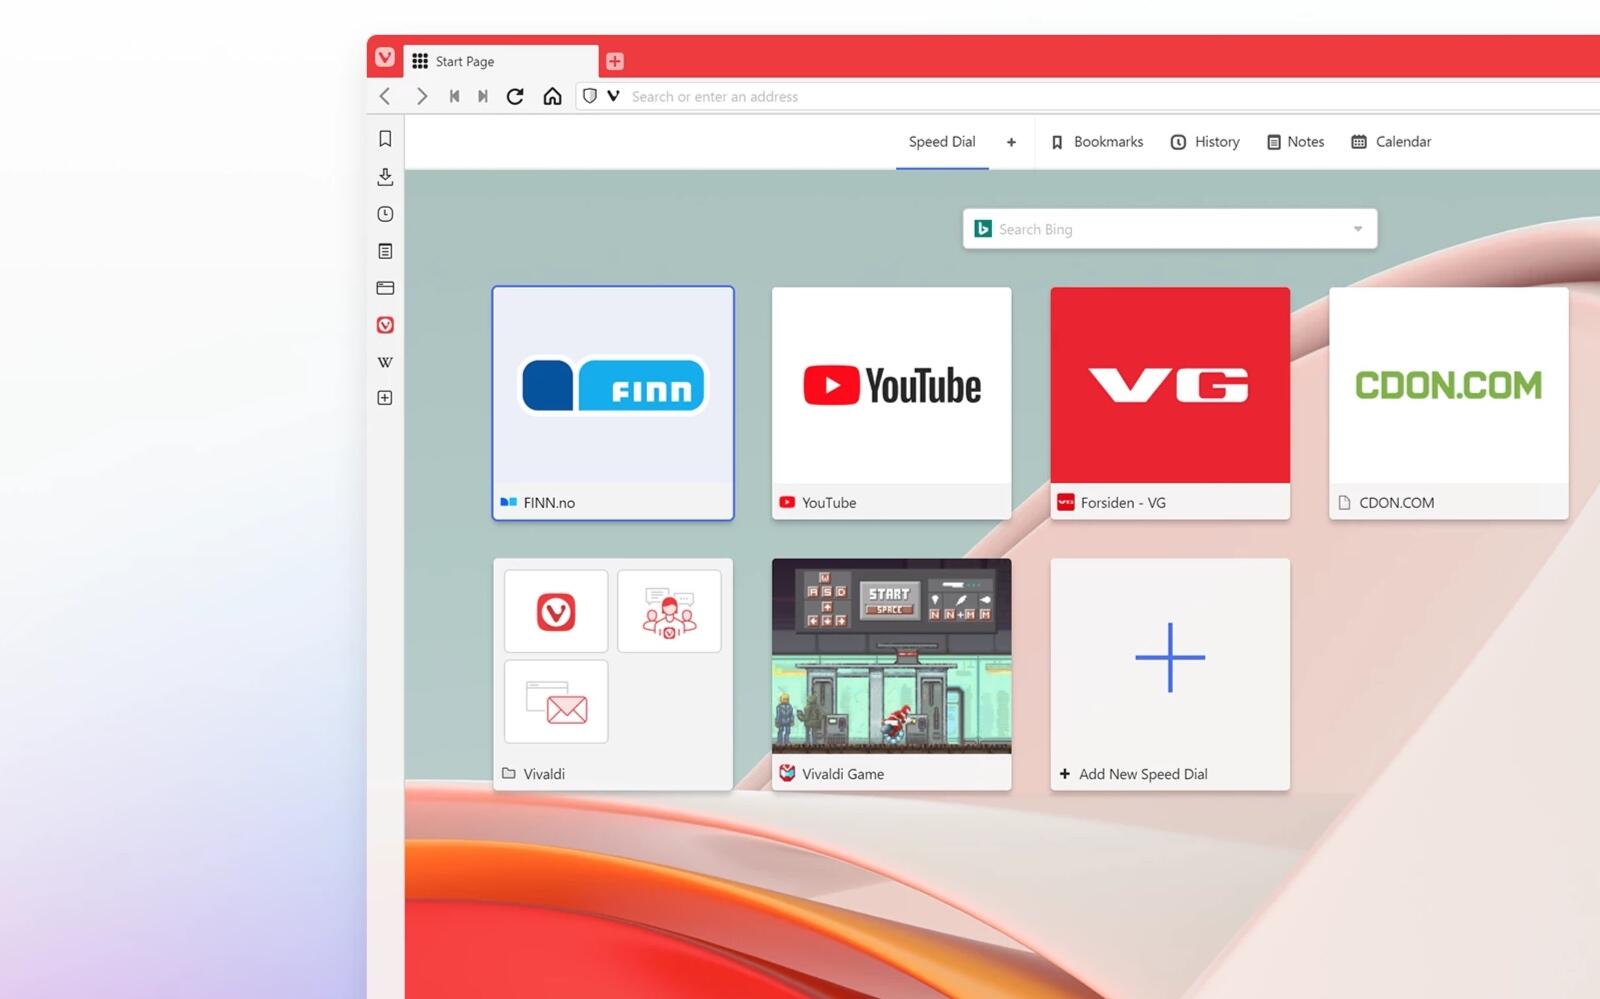Viewport: 1600px width, 999px height.
Task: Open the Notes panel in sidebar
Action: pyautogui.click(x=385, y=251)
